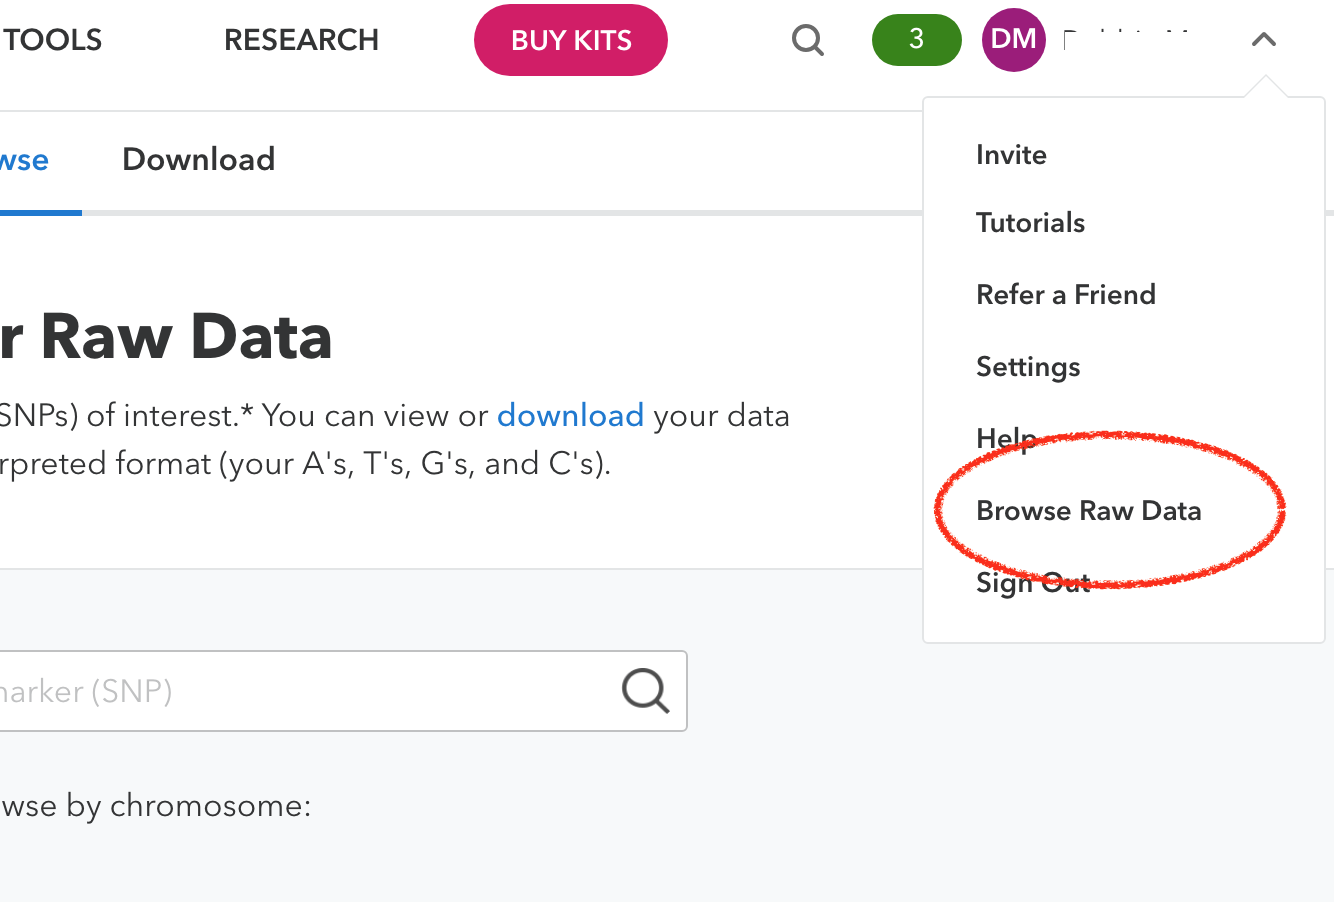Select Refer a Friend in the menu
This screenshot has width=1334, height=902.
(x=1066, y=294)
